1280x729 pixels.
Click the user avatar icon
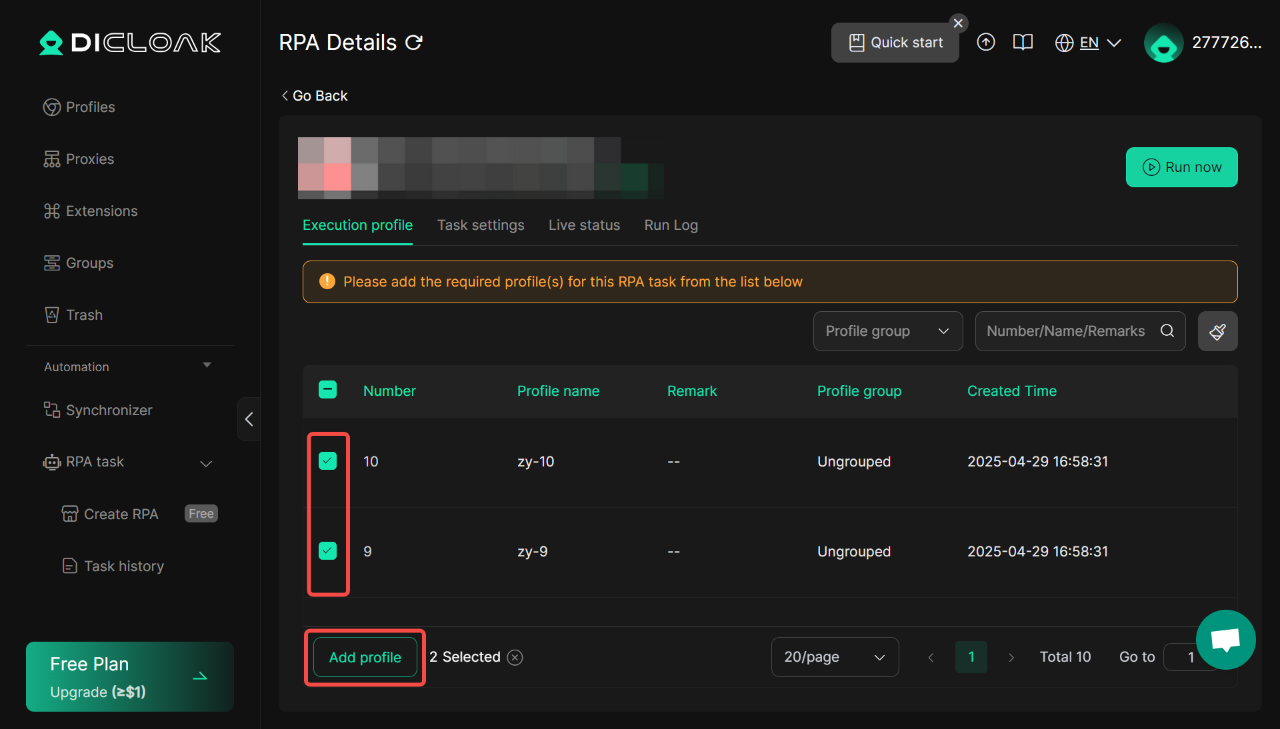coord(1164,43)
